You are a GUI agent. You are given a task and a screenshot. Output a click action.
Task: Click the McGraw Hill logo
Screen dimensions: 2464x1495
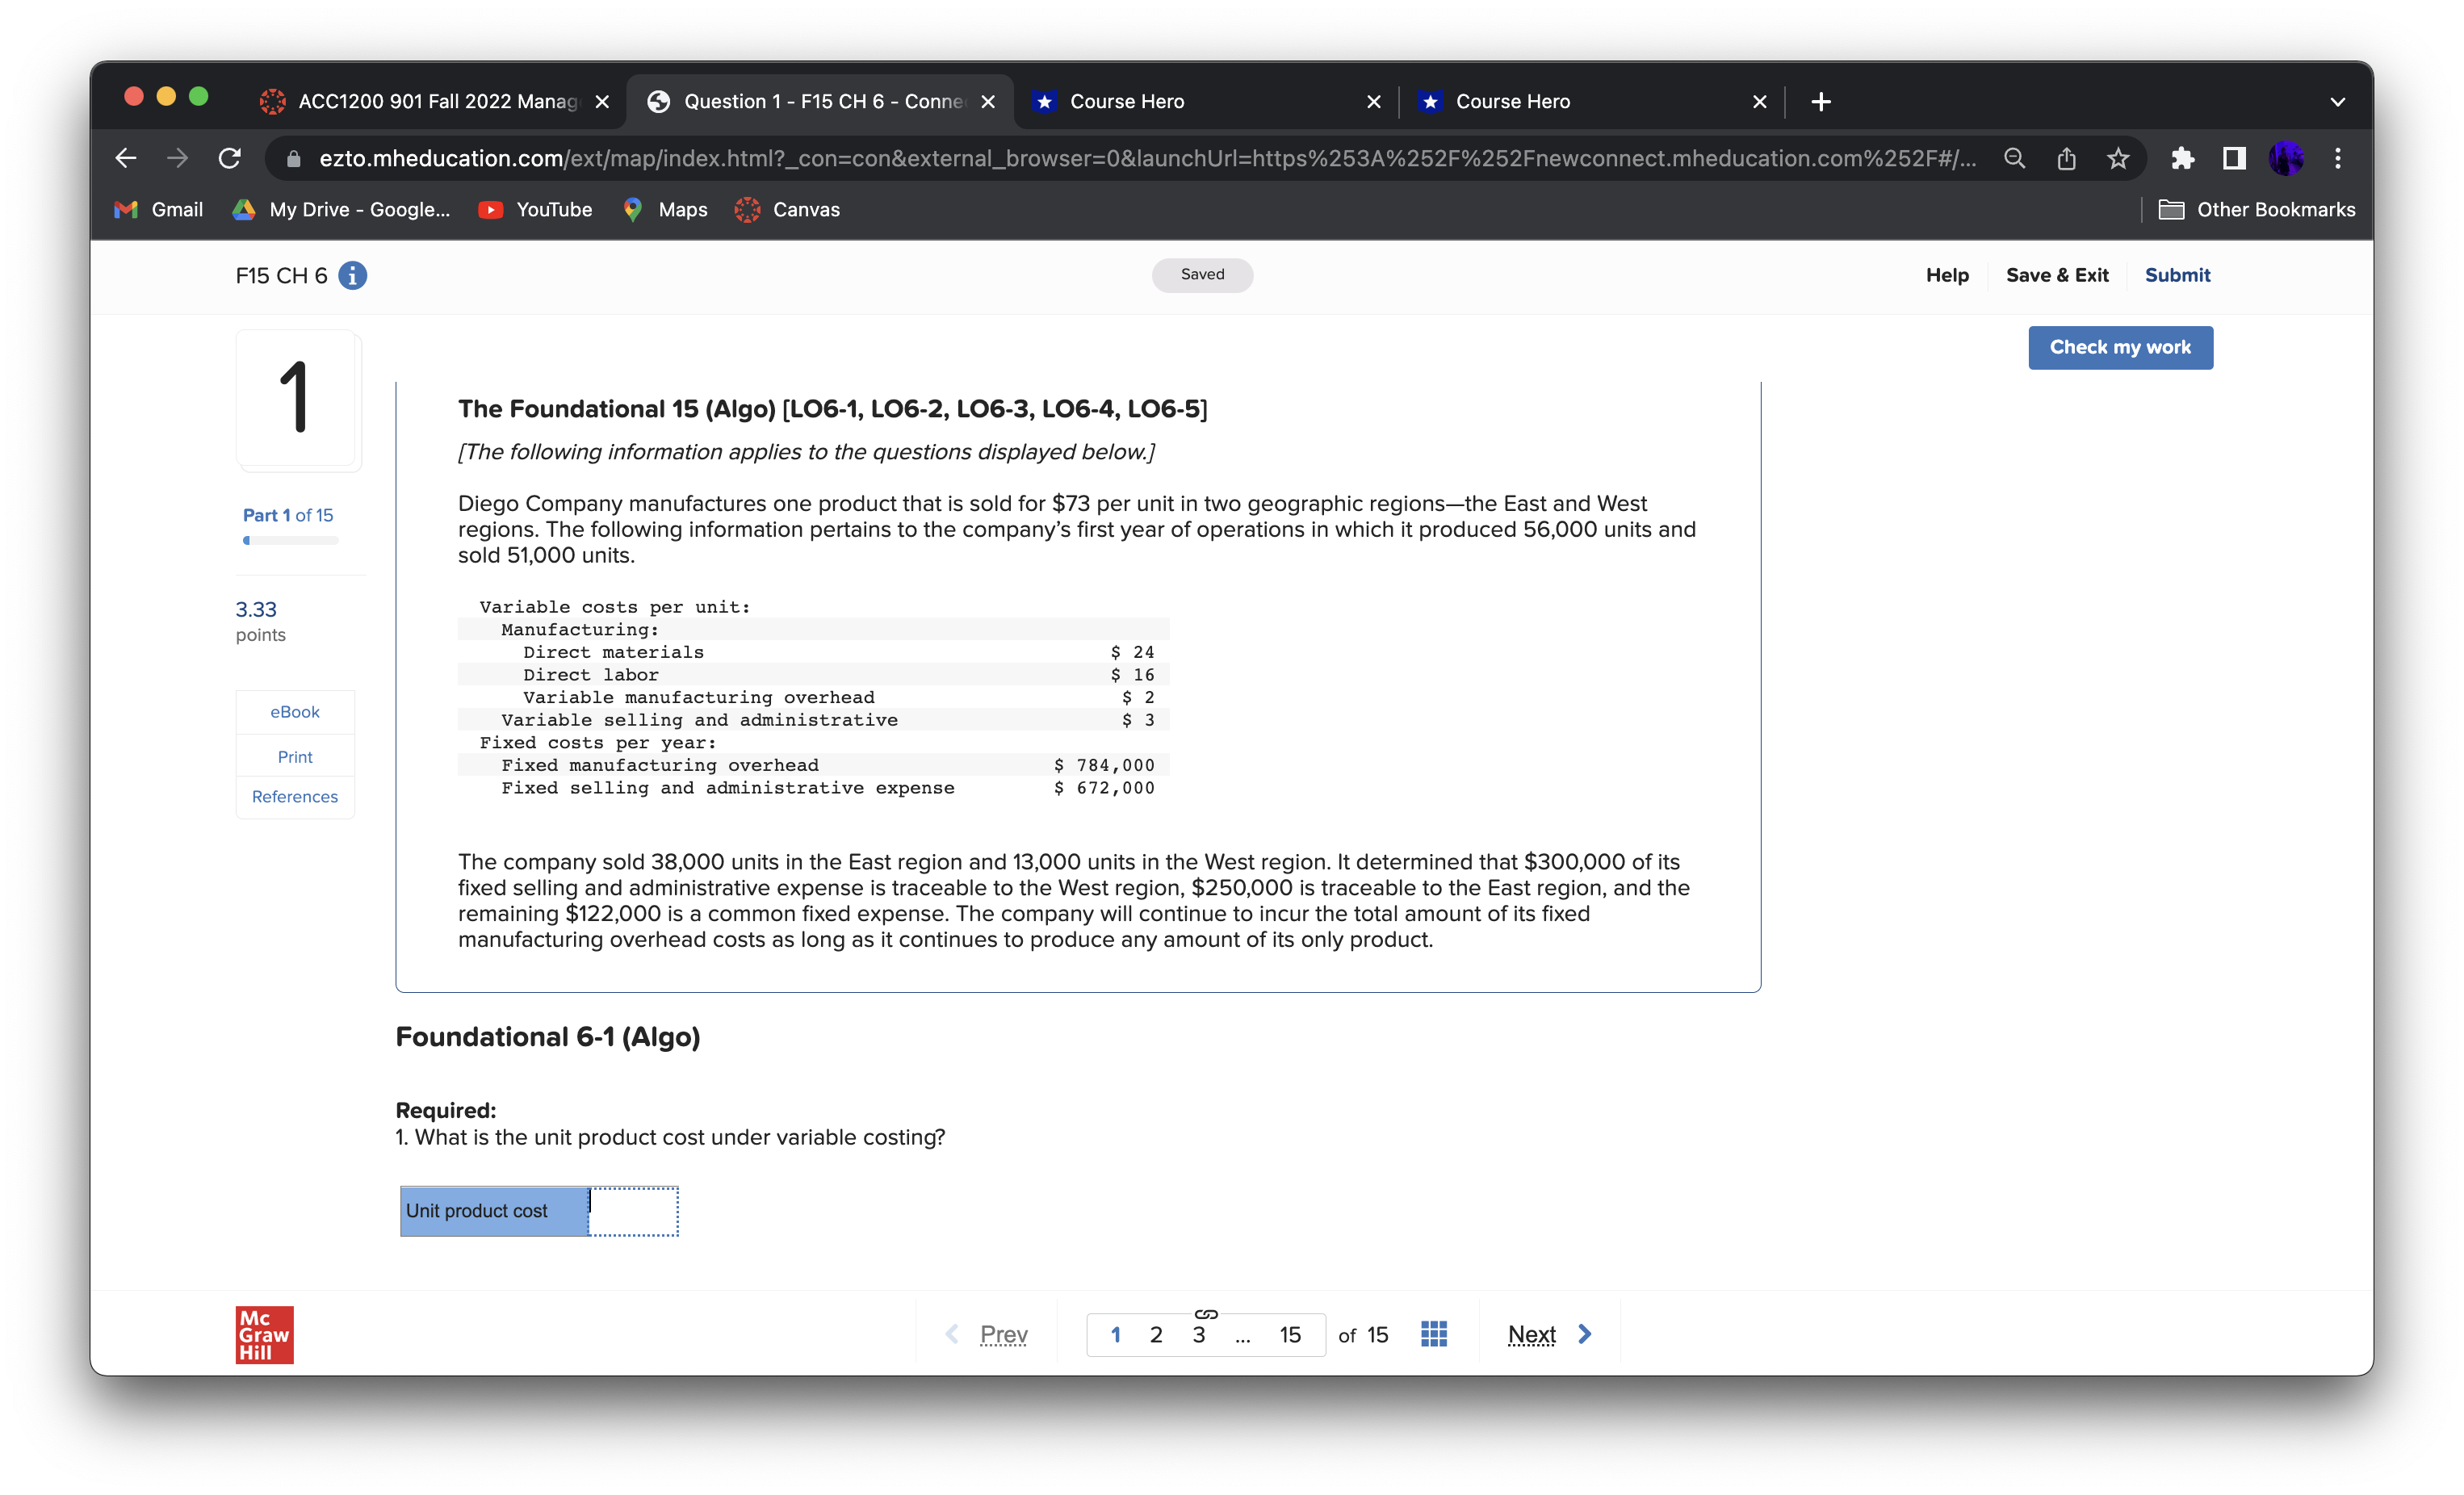coord(263,1334)
